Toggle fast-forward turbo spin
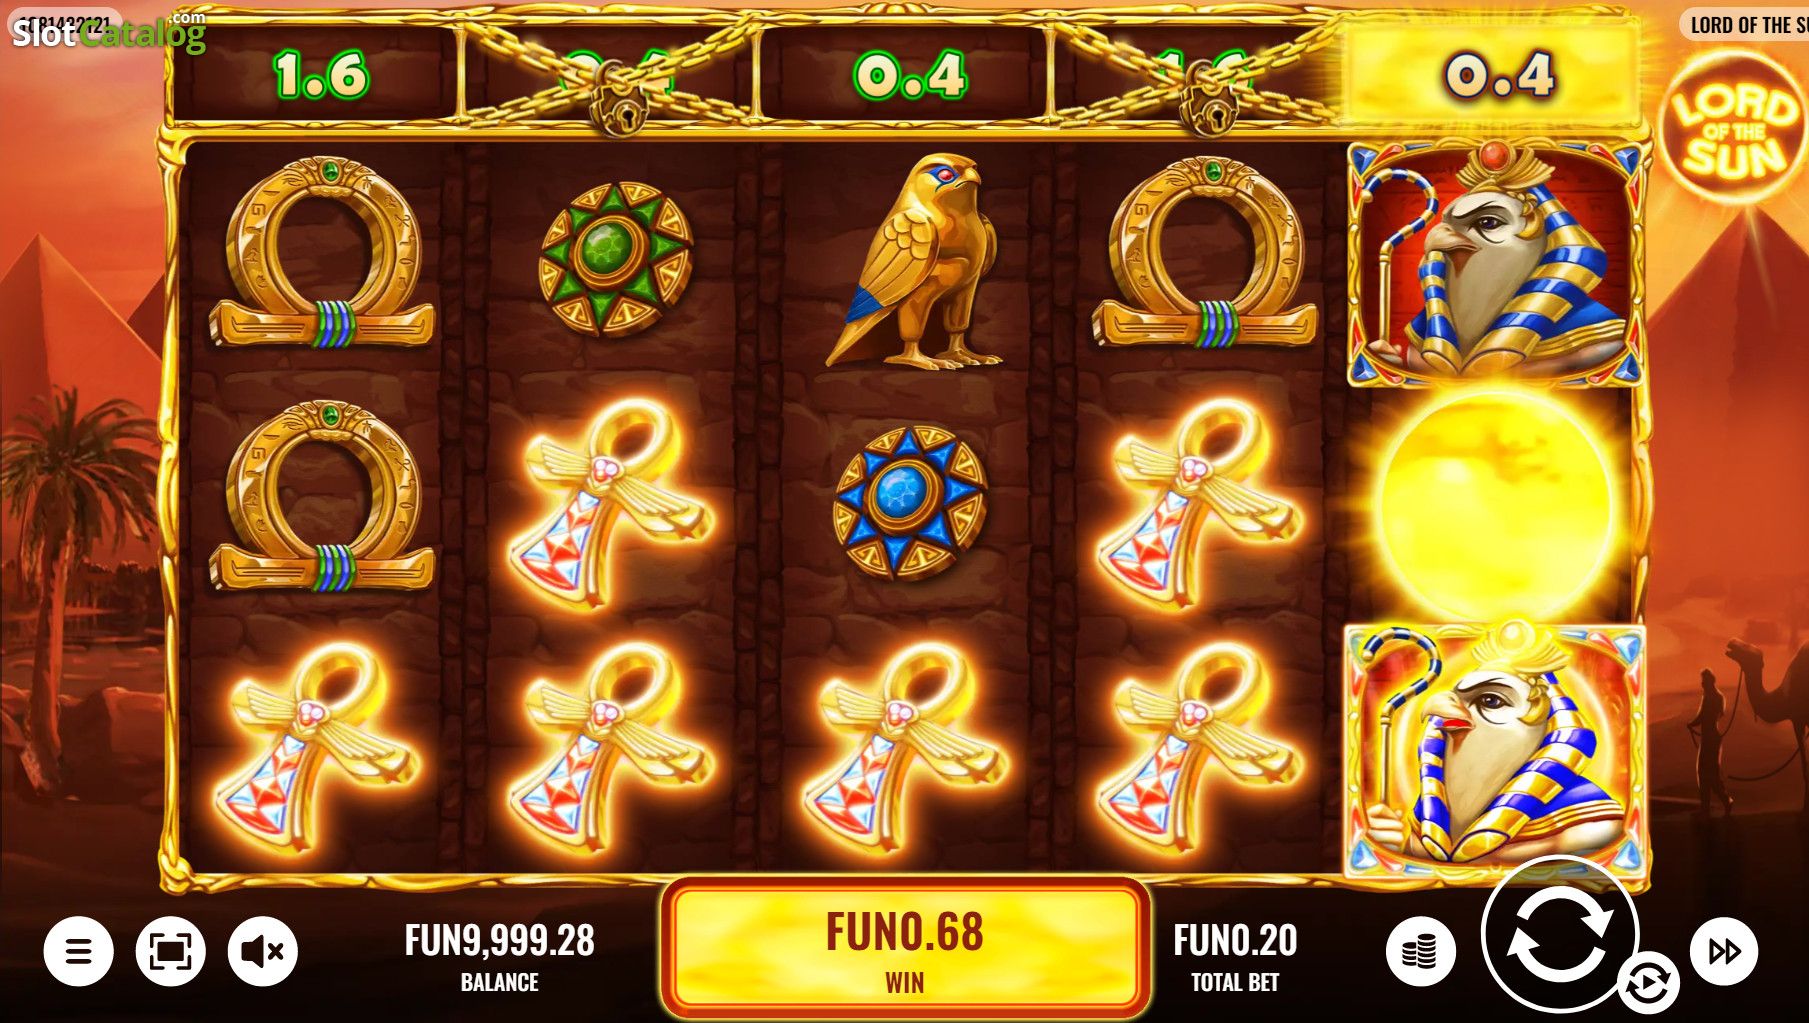The image size is (1809, 1023). click(1724, 950)
